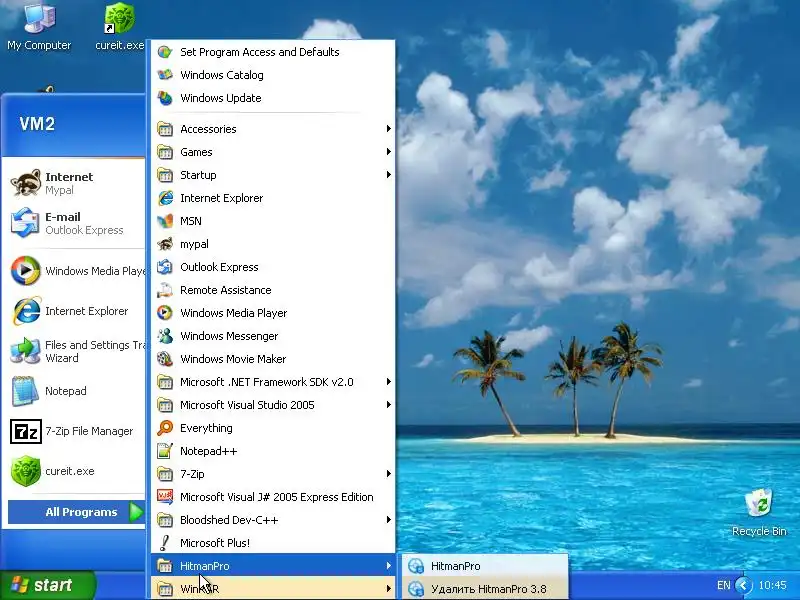Click the green cureit.exe Start menu icon

(26, 471)
